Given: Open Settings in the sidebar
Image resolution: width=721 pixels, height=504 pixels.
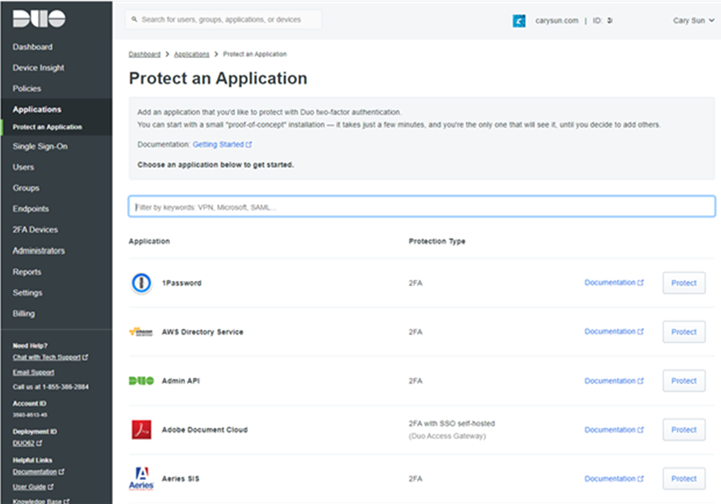Looking at the screenshot, I should tap(27, 292).
